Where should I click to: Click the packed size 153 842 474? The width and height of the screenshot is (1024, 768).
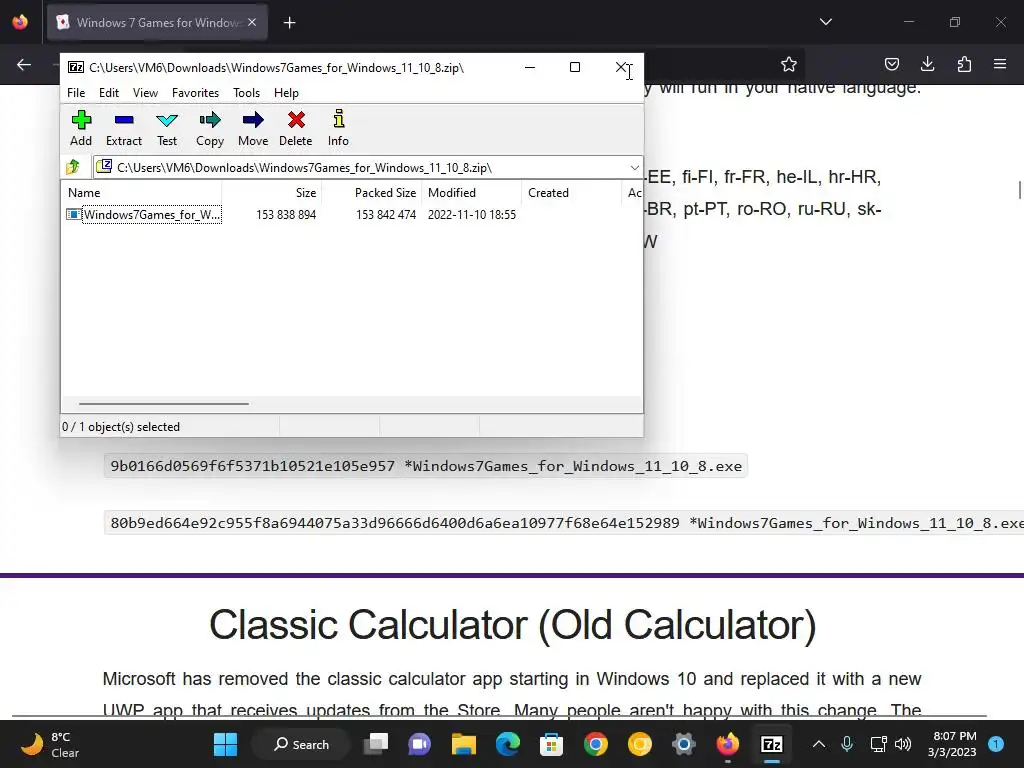(x=386, y=215)
